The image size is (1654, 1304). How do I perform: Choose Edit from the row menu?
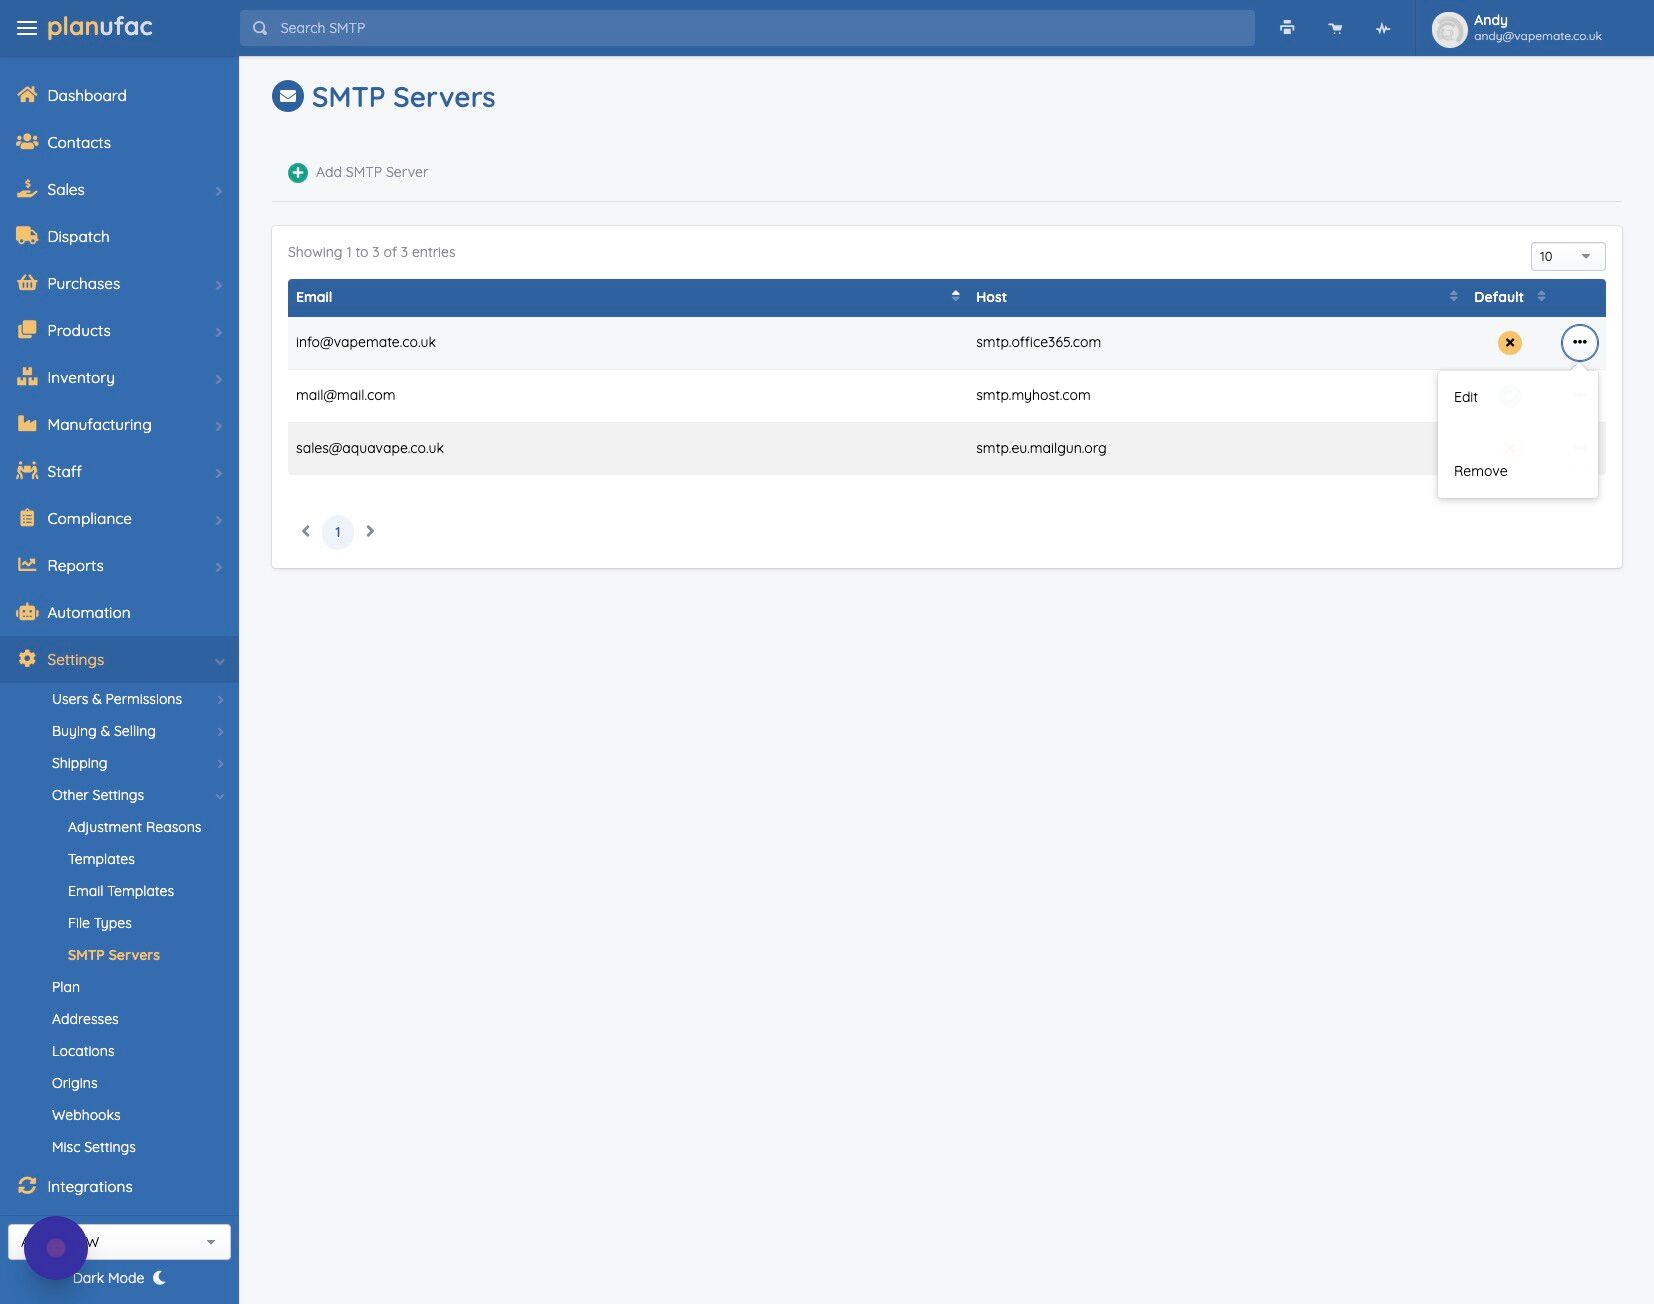[x=1465, y=397]
